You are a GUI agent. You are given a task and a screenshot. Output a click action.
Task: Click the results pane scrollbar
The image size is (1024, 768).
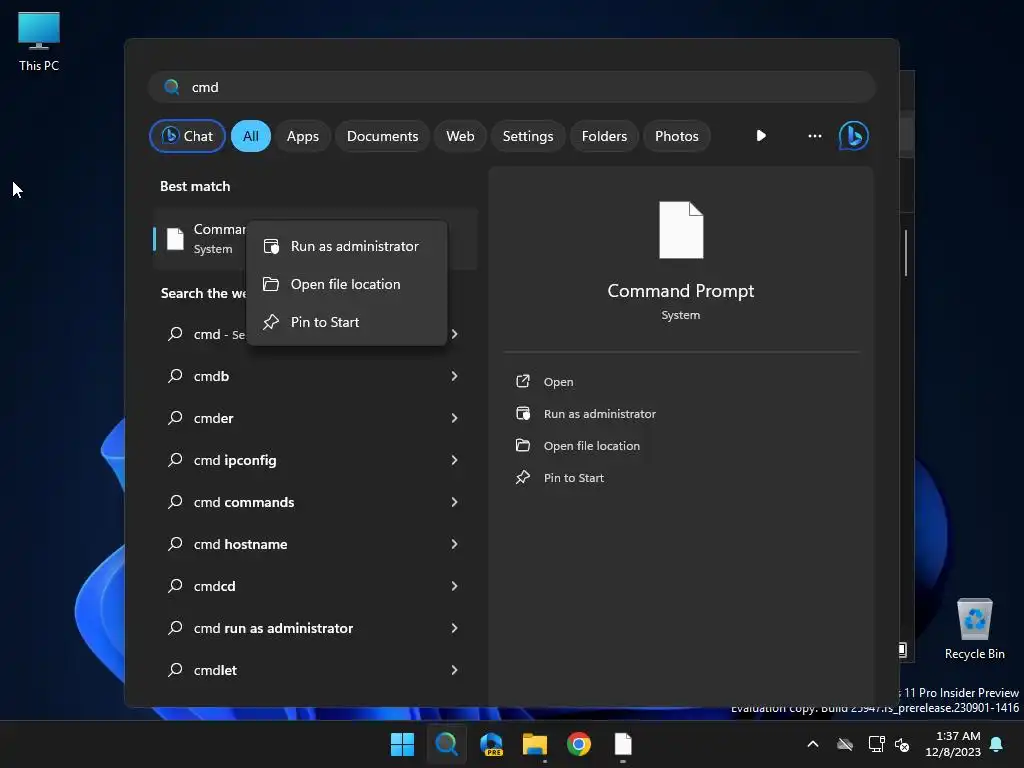906,253
